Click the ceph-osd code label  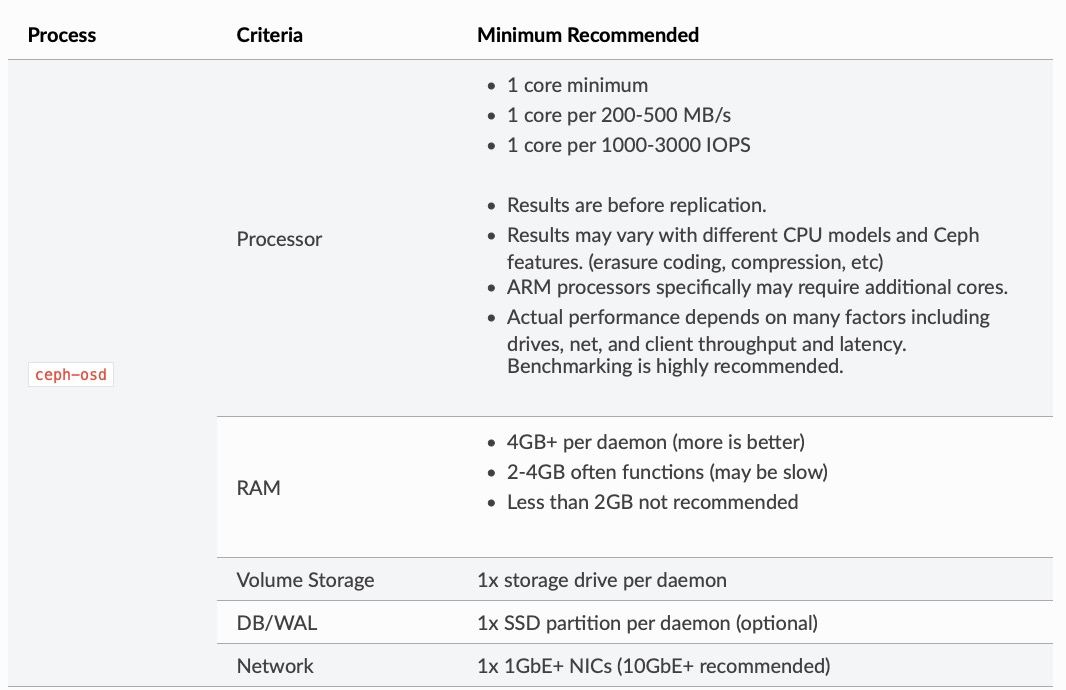(71, 375)
